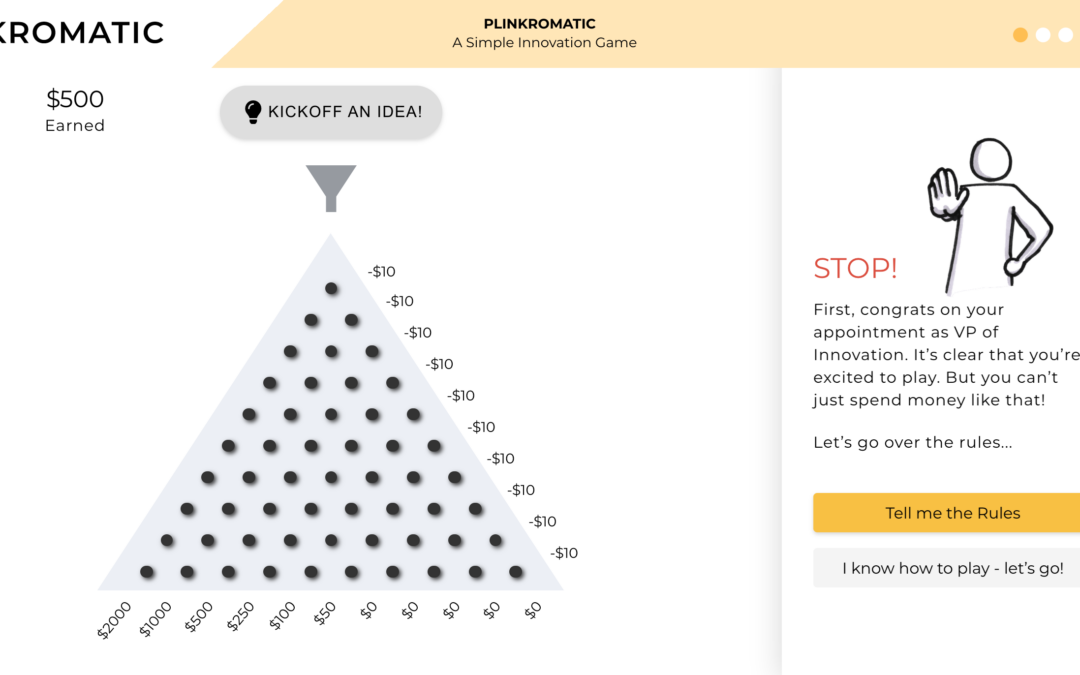Click the gray funnel icon

331,187
